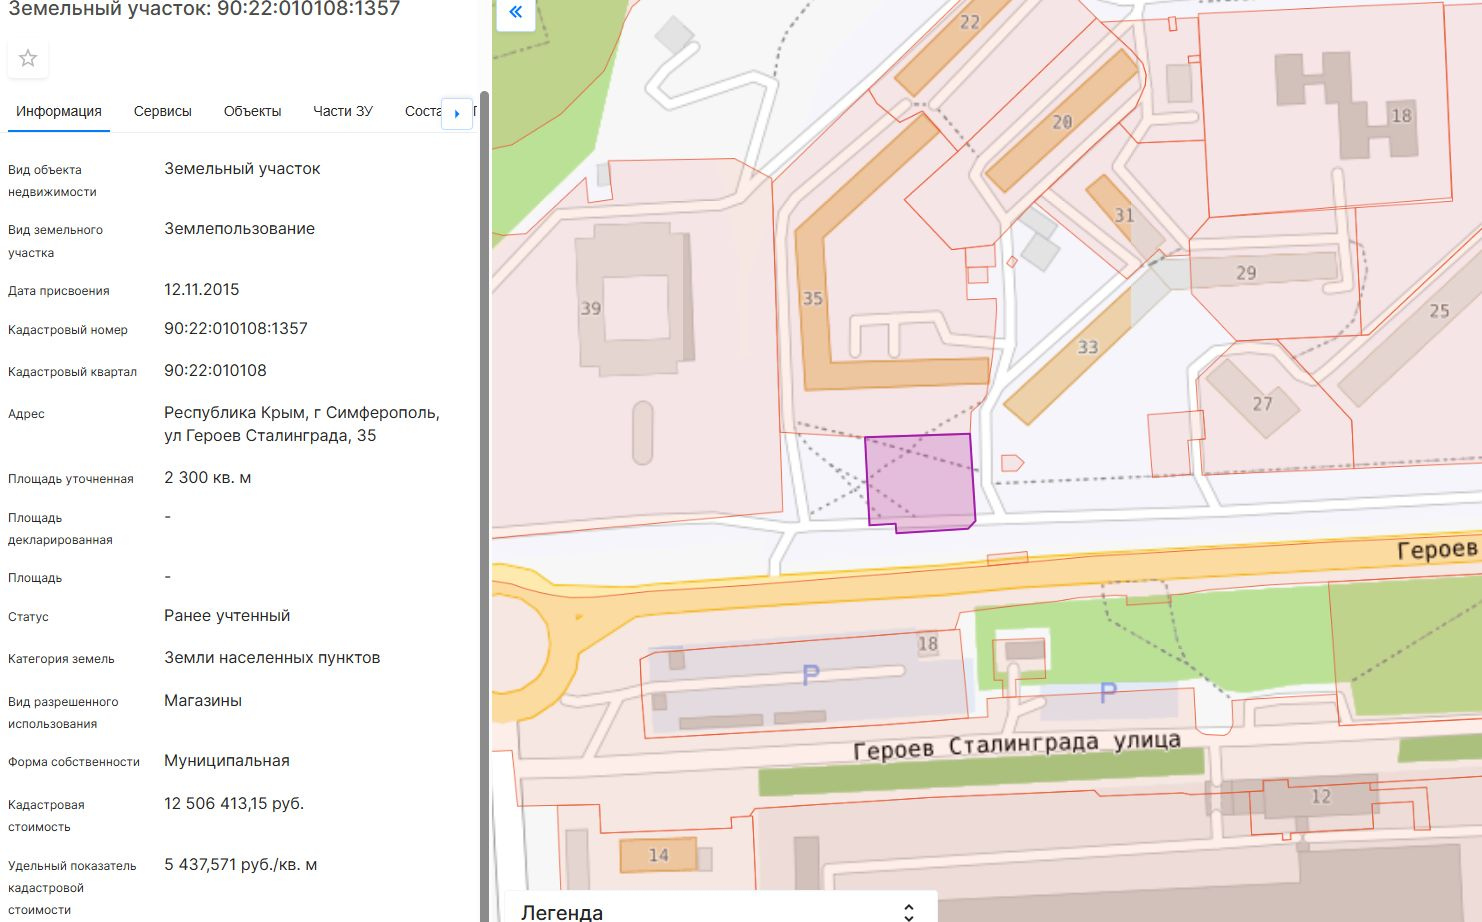Image resolution: width=1482 pixels, height=922 pixels.
Task: Add the land parcel to favorites with the star
Action: (28, 59)
